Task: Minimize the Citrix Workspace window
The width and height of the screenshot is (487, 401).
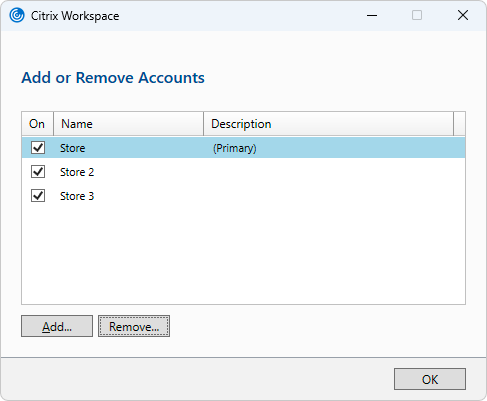Action: pyautogui.click(x=372, y=15)
